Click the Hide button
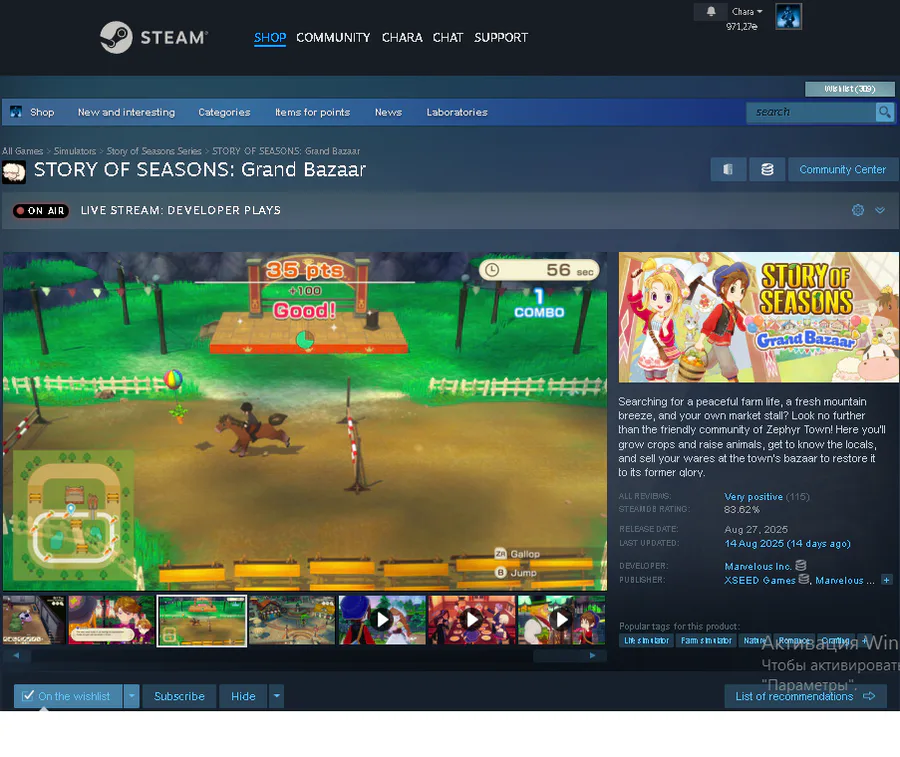 [243, 696]
